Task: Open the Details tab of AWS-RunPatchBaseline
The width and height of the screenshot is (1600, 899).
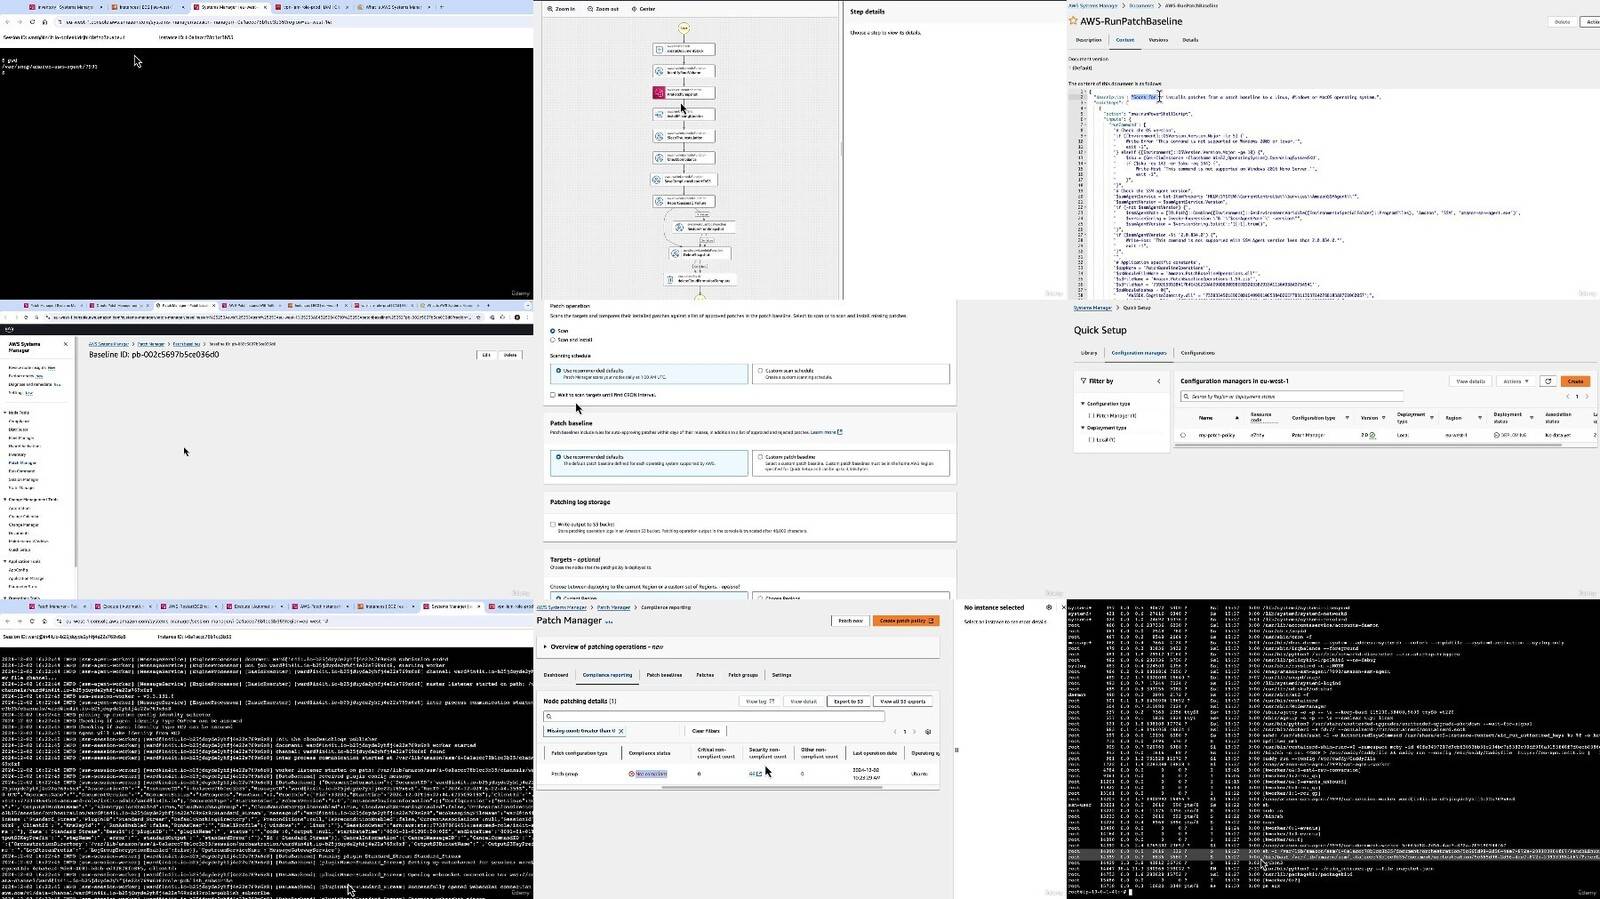Action: coord(1190,40)
